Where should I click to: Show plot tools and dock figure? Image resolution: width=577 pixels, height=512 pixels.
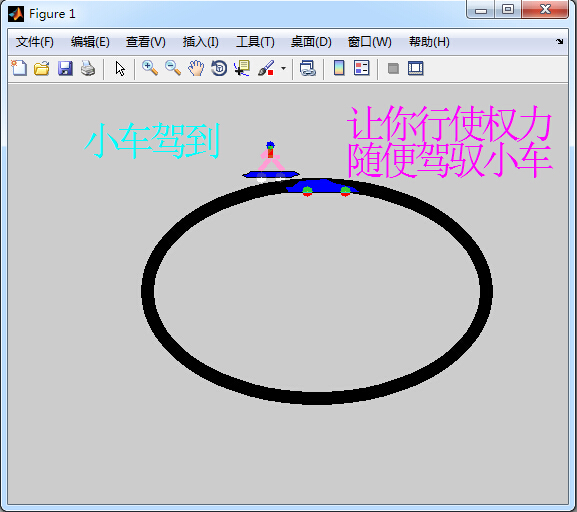416,68
